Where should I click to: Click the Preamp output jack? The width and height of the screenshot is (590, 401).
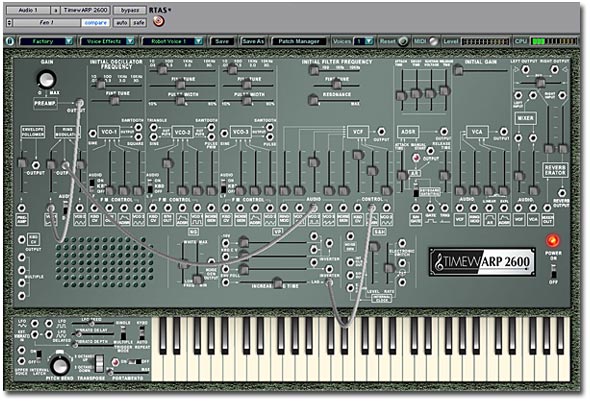click(80, 103)
